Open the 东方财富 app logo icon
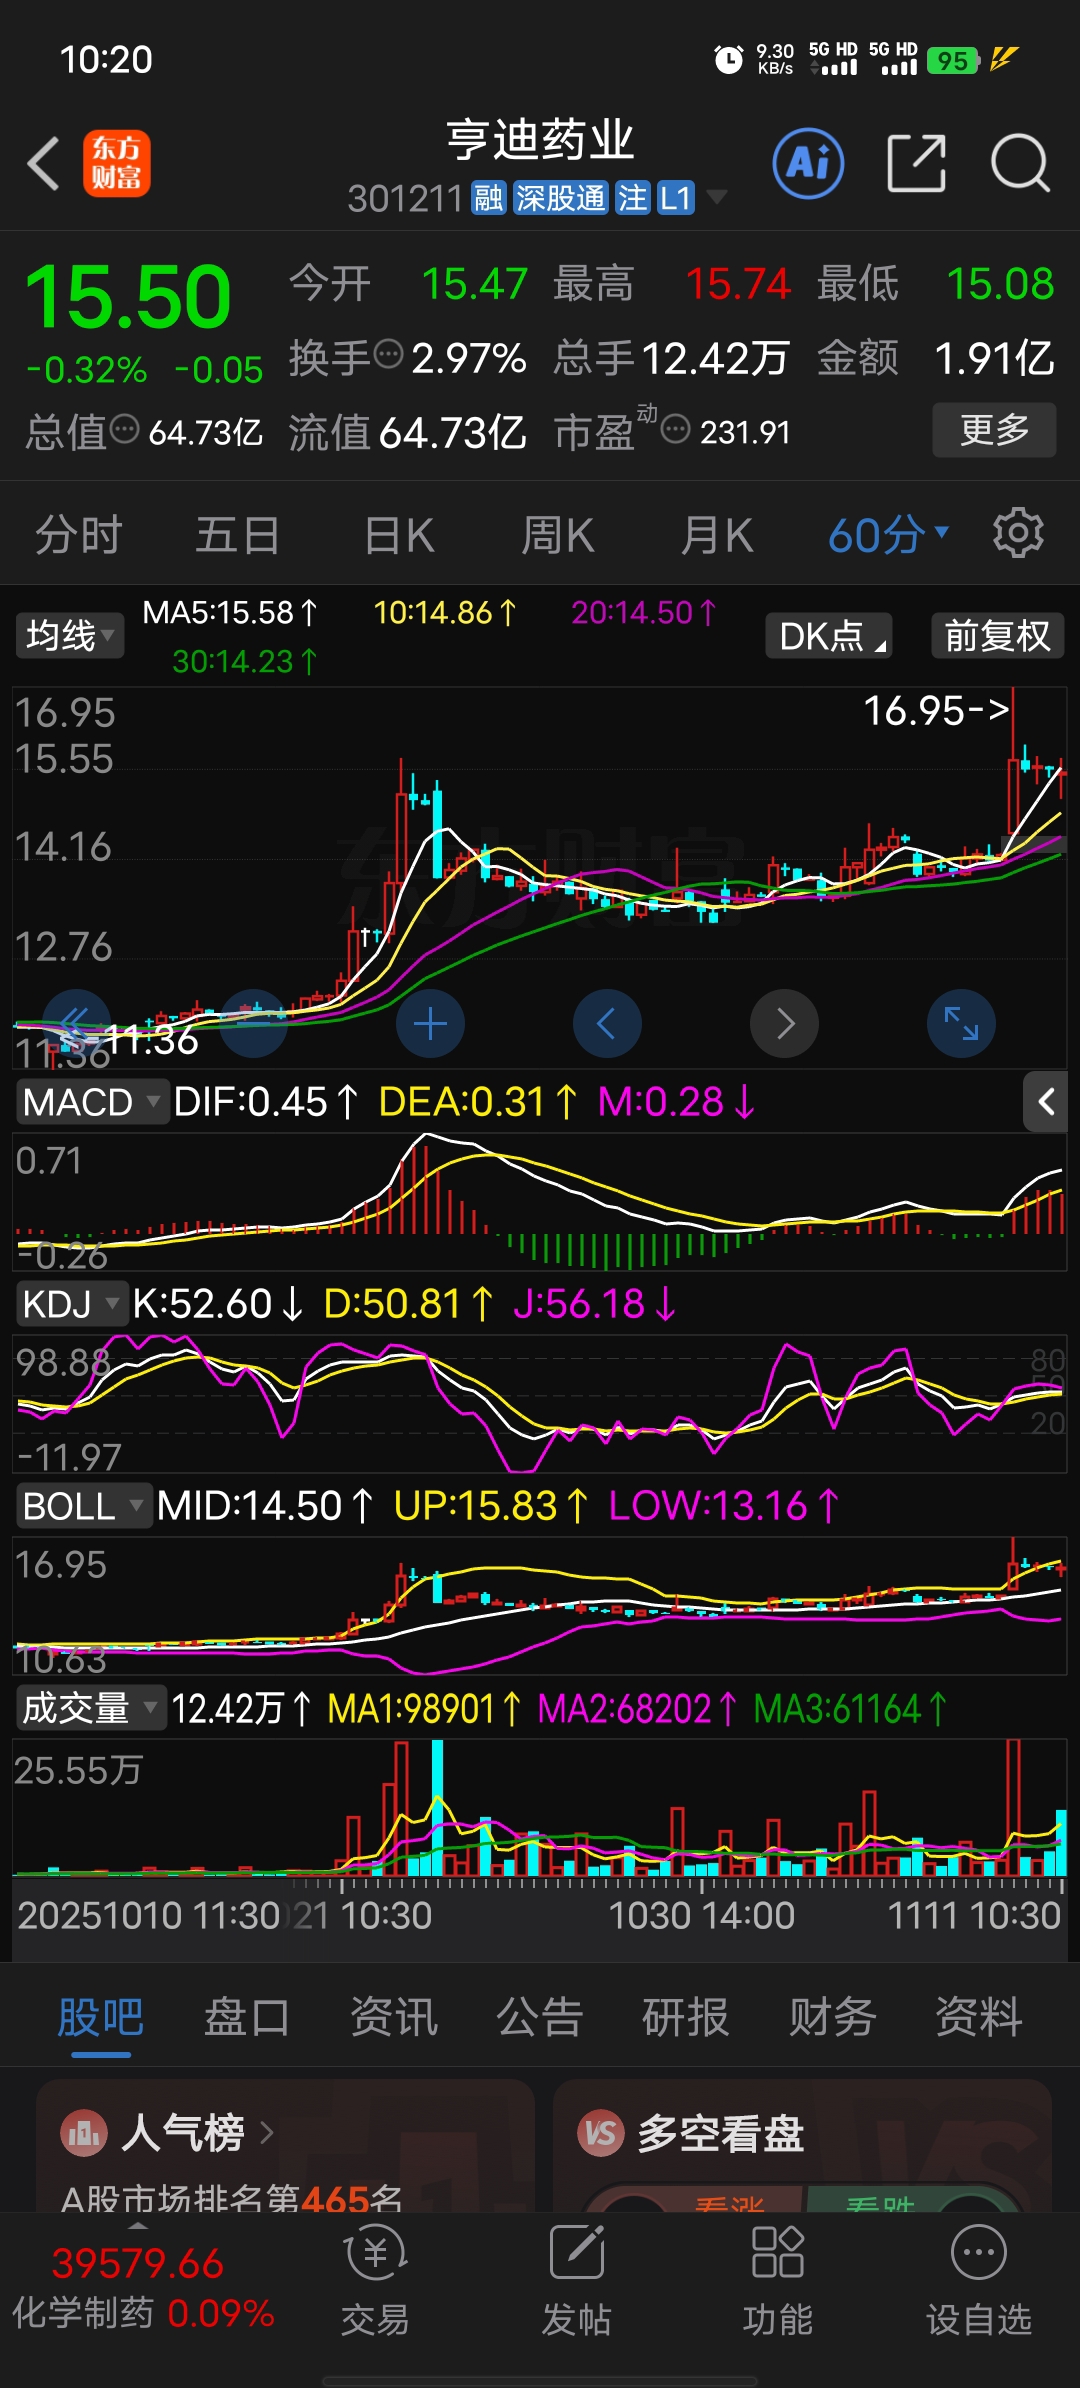Viewport: 1080px width, 2388px height. click(117, 164)
